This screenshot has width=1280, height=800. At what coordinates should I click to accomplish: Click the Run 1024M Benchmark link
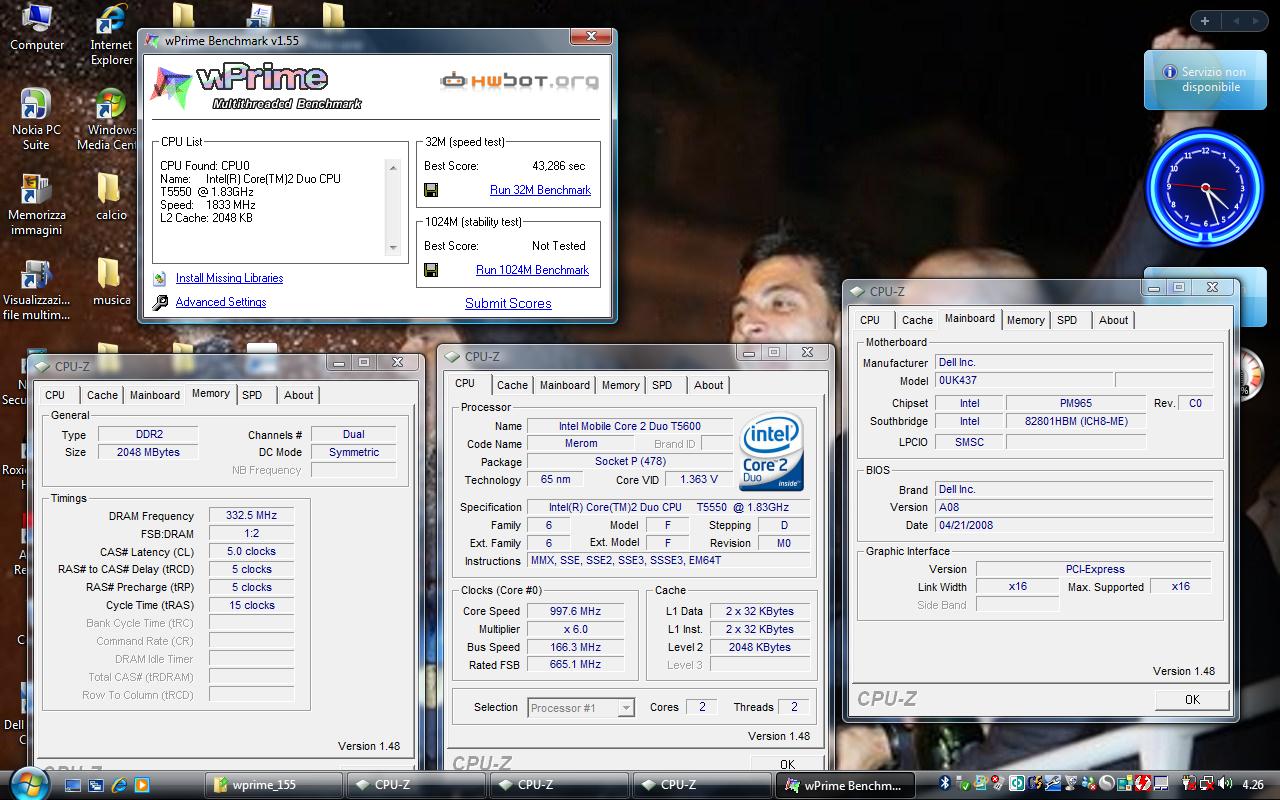tap(532, 270)
